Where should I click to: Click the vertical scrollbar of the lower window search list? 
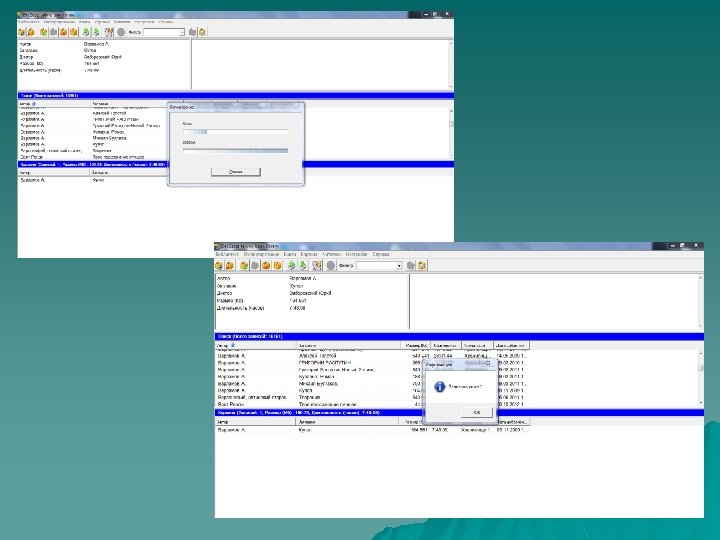coord(701,378)
